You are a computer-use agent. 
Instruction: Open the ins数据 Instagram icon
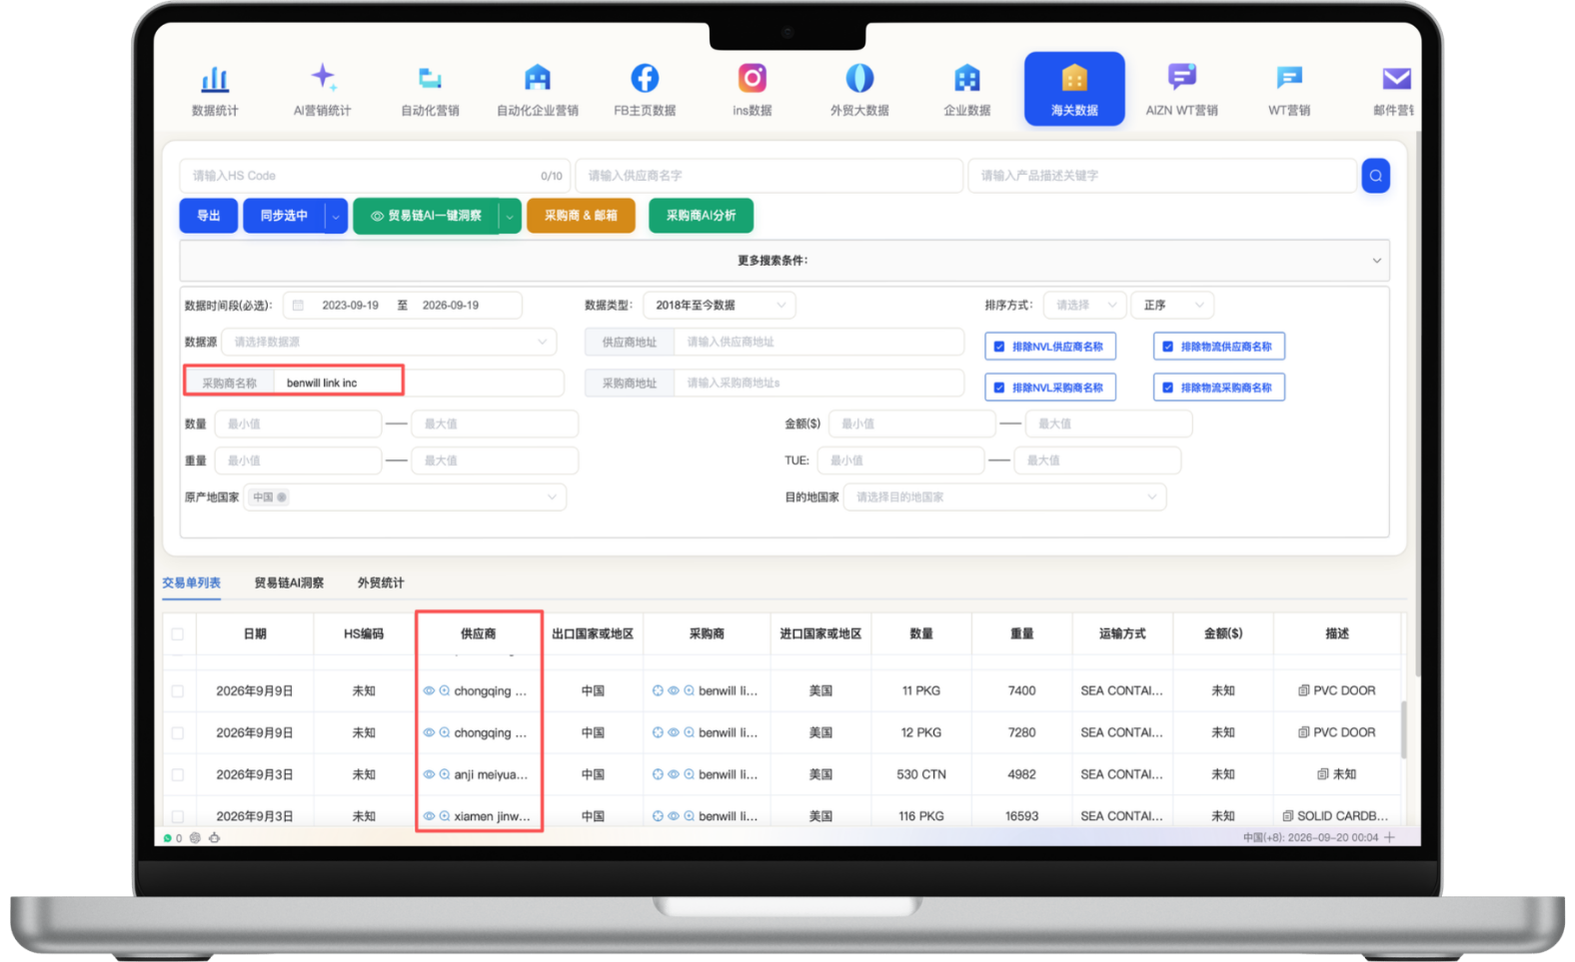[x=752, y=78]
